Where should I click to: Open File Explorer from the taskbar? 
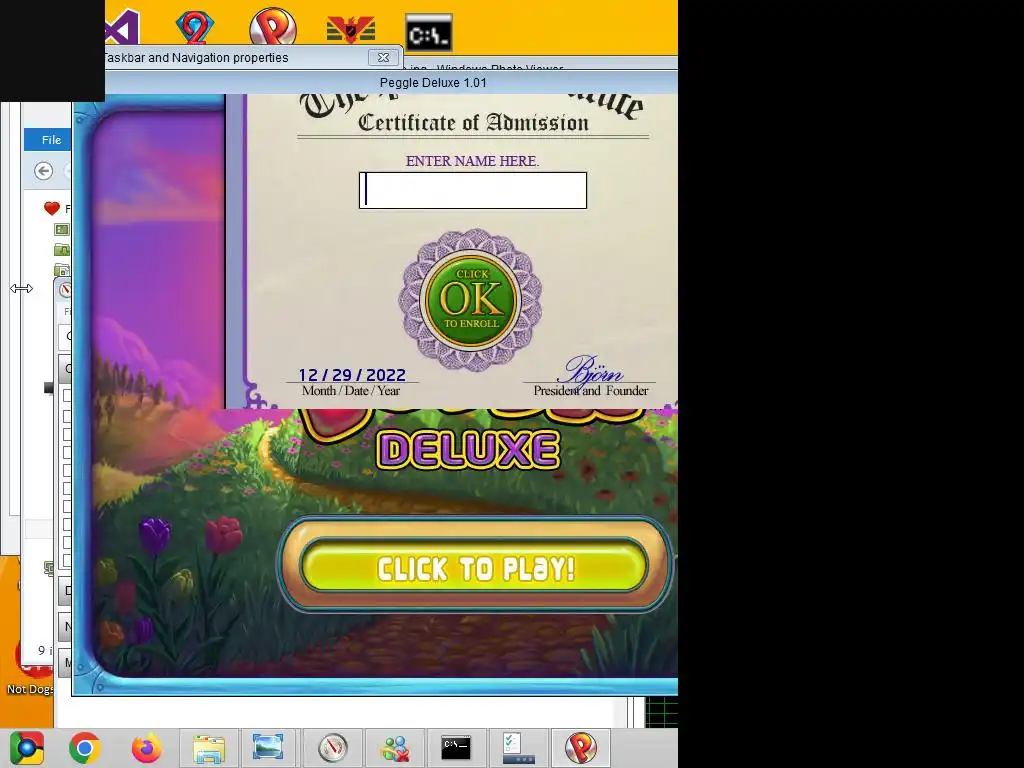[209, 748]
